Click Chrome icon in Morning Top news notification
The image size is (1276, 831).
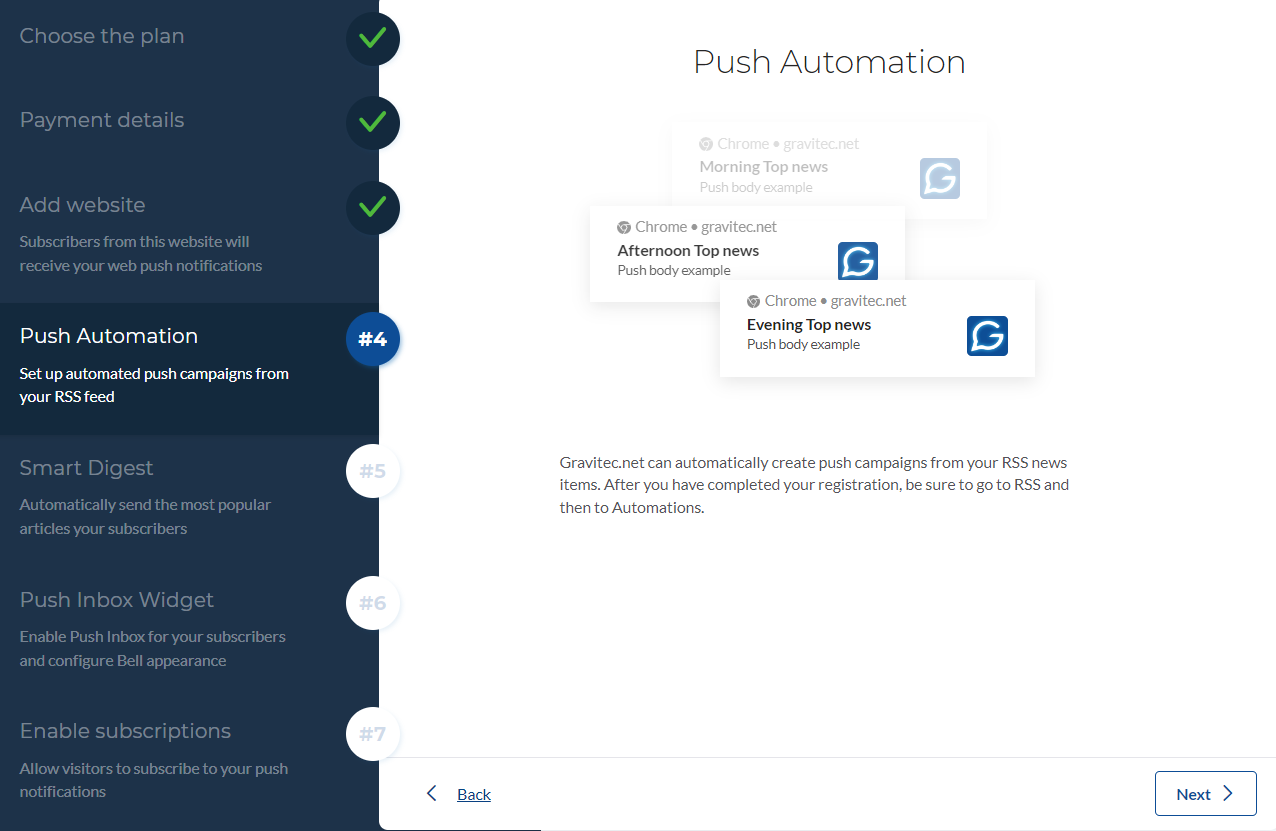706,144
